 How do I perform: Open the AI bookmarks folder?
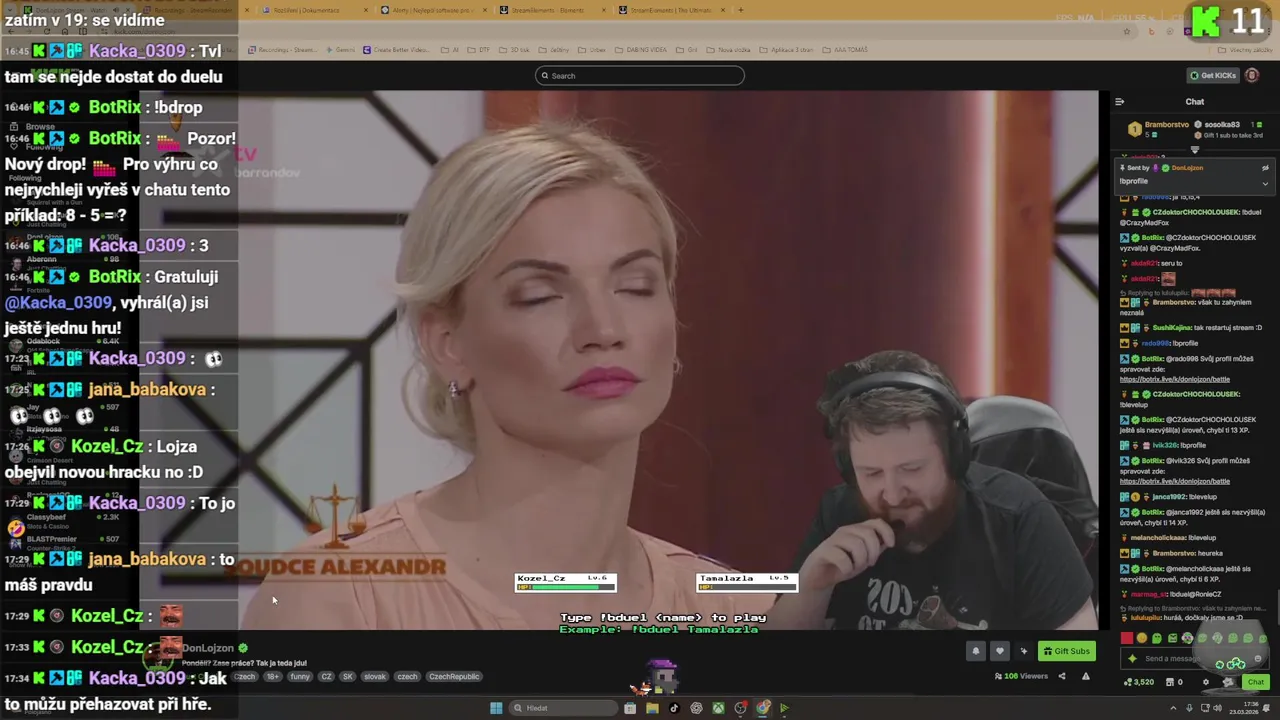tap(451, 50)
